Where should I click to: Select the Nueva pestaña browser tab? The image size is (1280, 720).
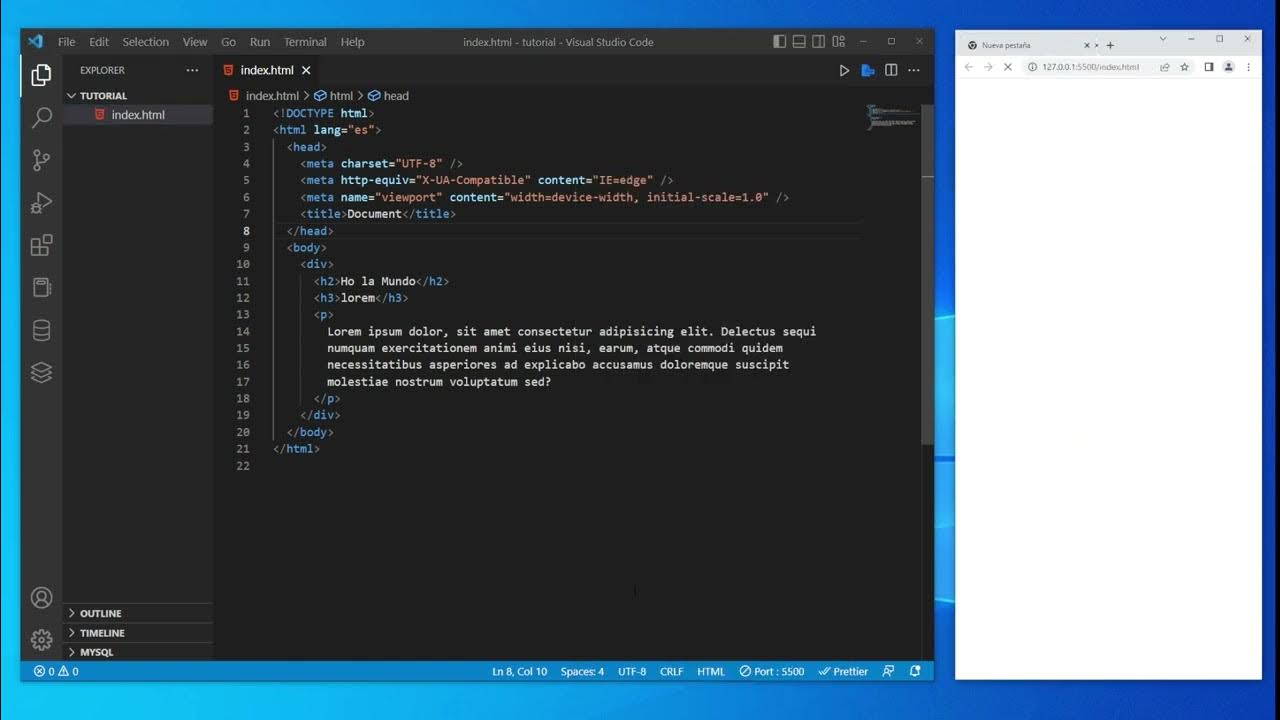(x=1027, y=45)
